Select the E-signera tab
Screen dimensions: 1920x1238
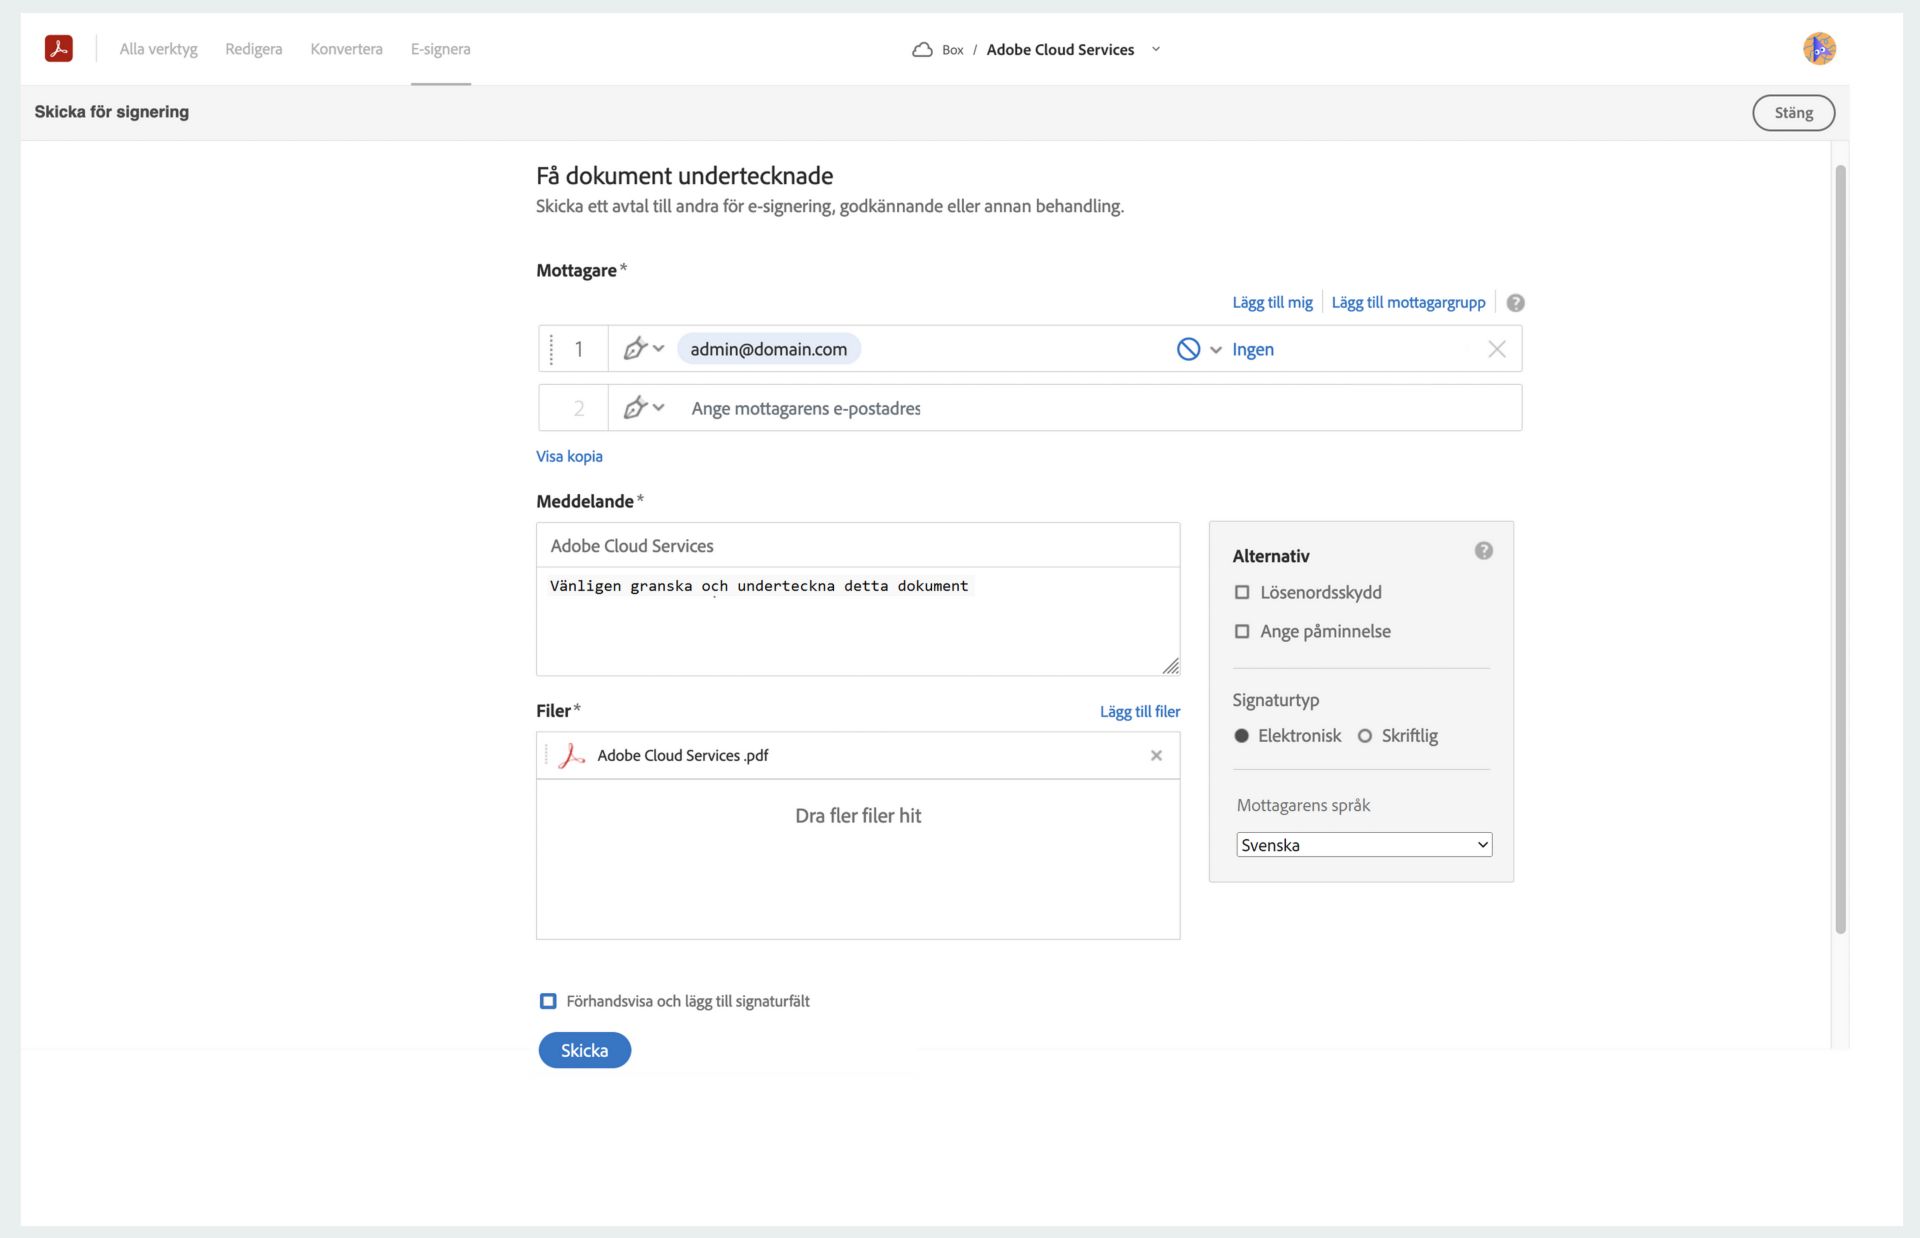[x=440, y=49]
